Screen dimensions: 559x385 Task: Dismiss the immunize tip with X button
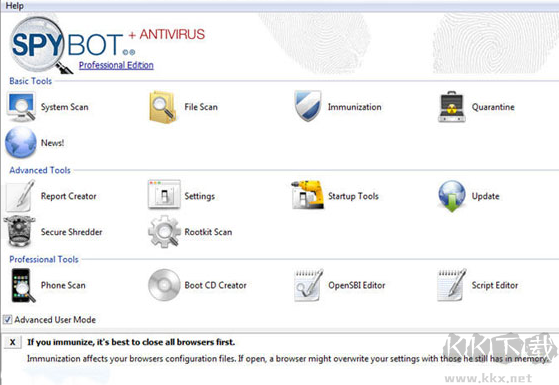click(x=12, y=342)
